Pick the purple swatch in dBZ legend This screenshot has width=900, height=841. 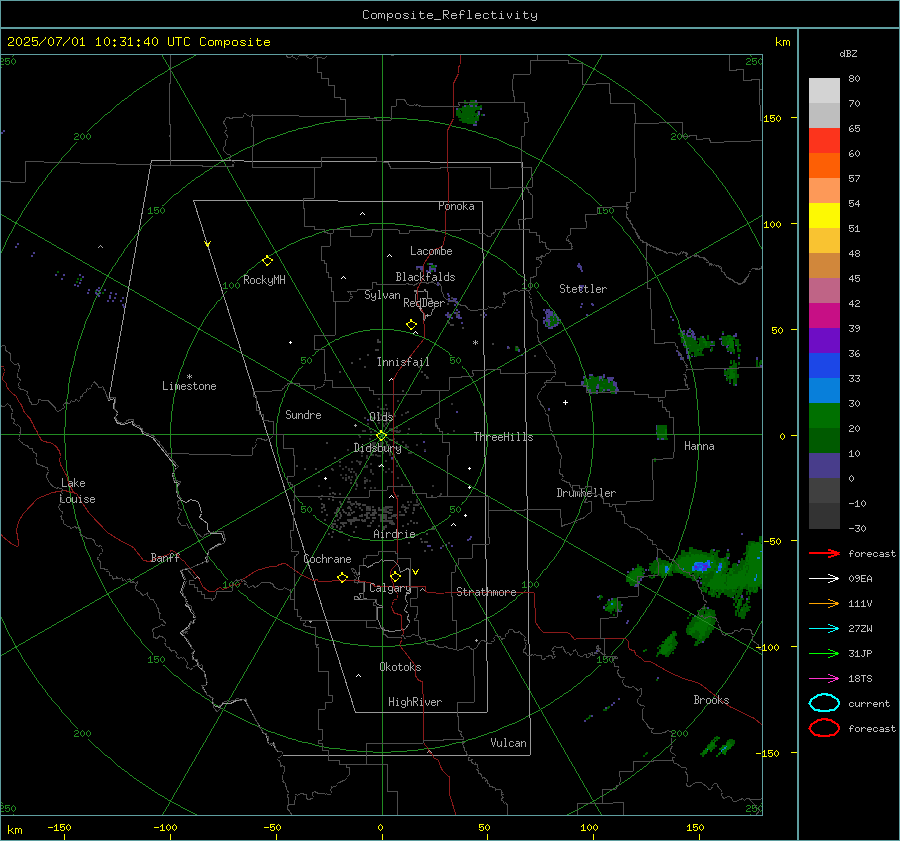pyautogui.click(x=824, y=340)
